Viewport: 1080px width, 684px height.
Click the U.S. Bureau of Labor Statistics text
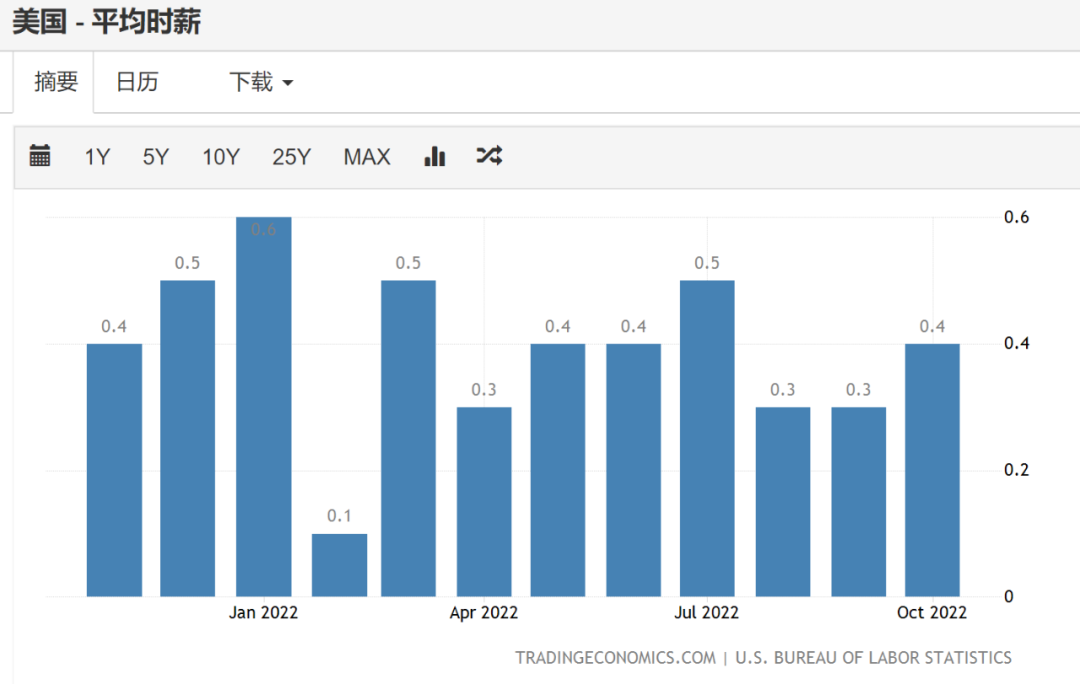click(x=873, y=658)
